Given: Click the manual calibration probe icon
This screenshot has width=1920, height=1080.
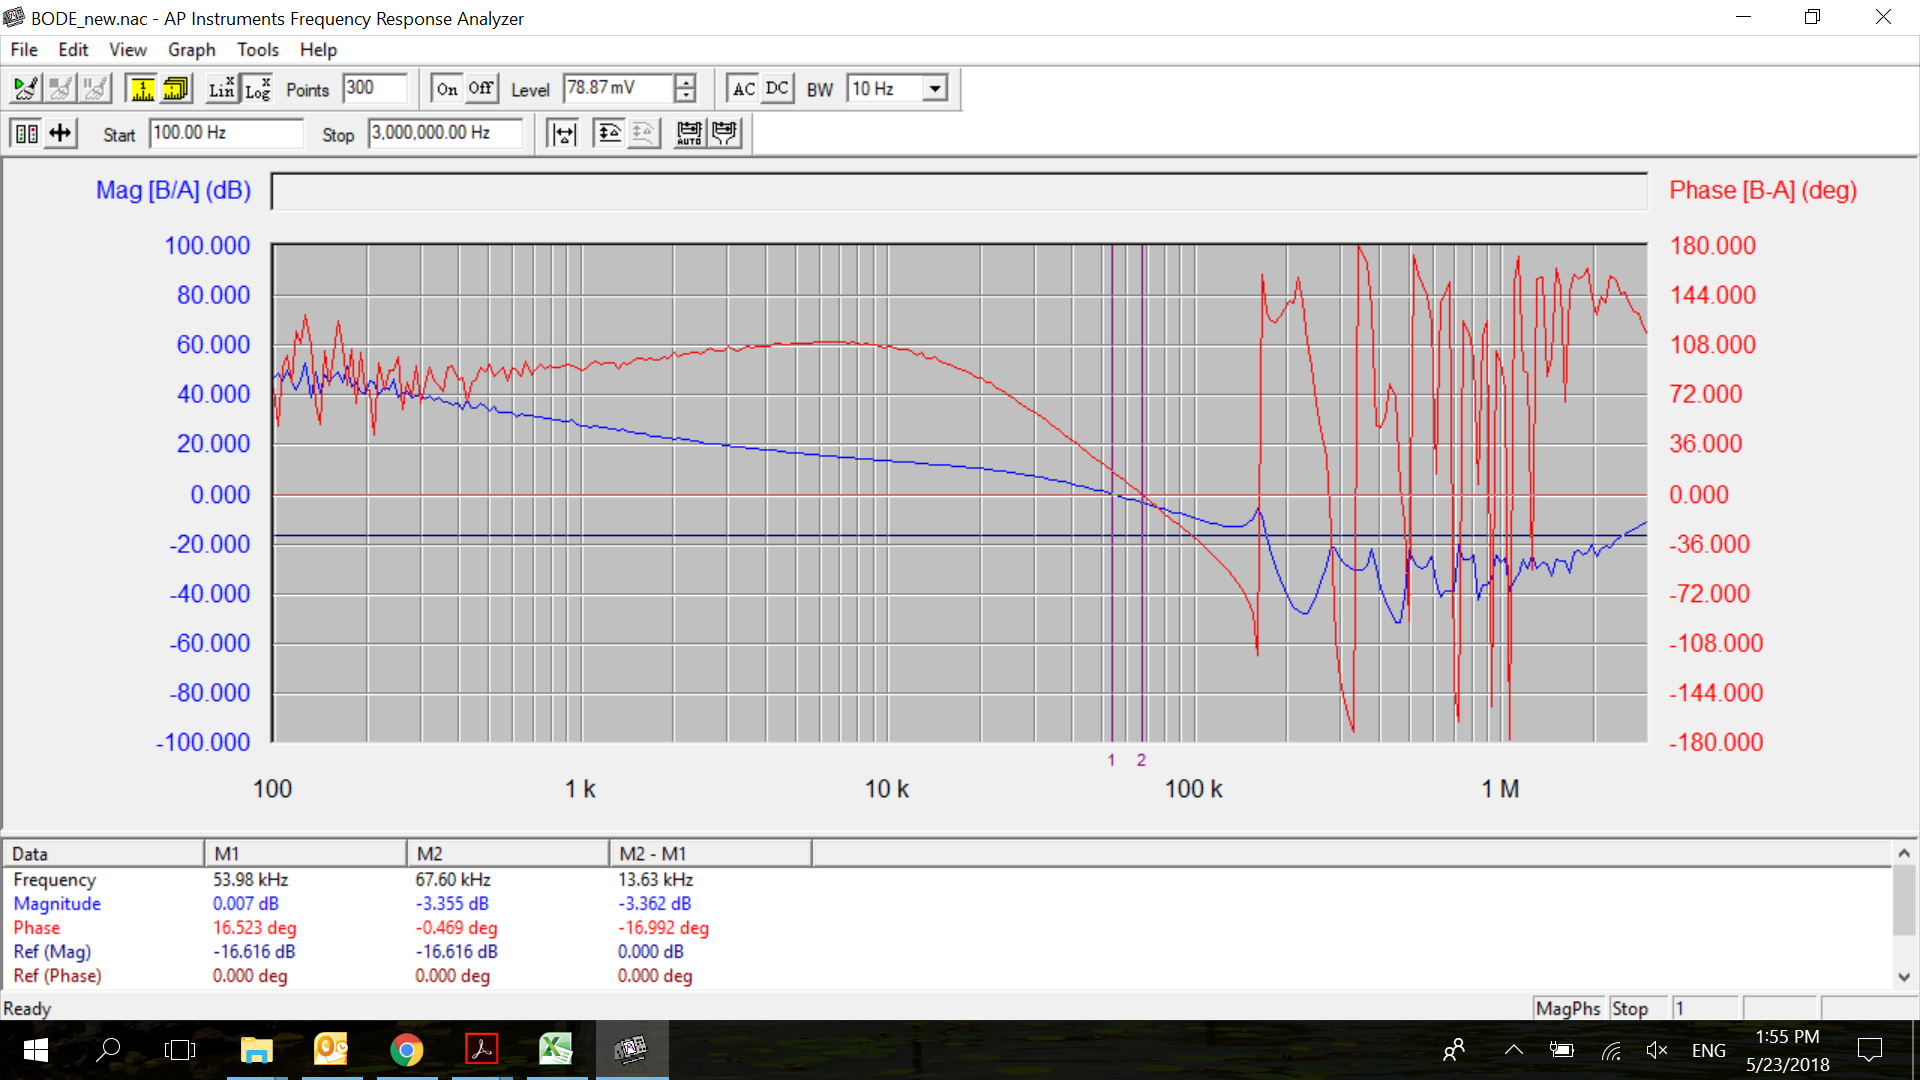Looking at the screenshot, I should click(725, 133).
